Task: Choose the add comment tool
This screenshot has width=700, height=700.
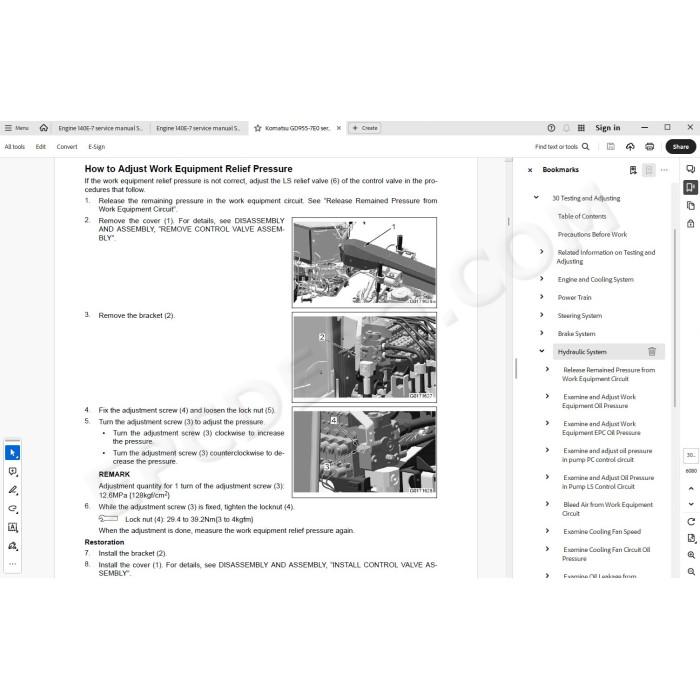Action: point(12,471)
